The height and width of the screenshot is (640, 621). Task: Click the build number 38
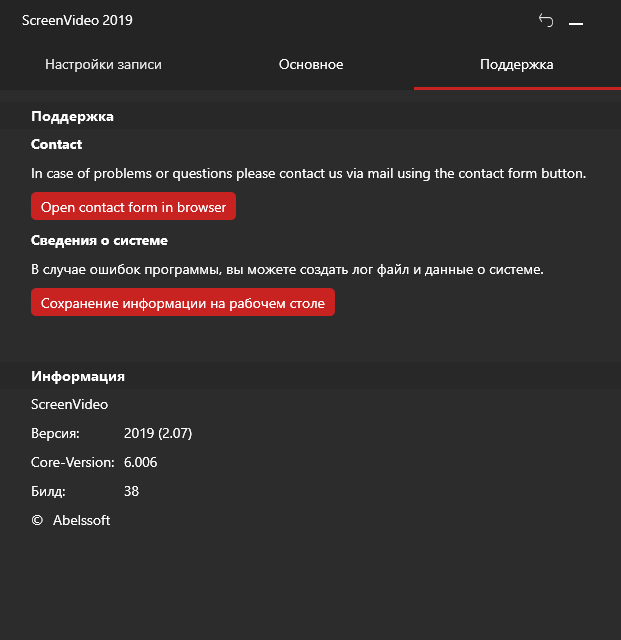tap(132, 492)
